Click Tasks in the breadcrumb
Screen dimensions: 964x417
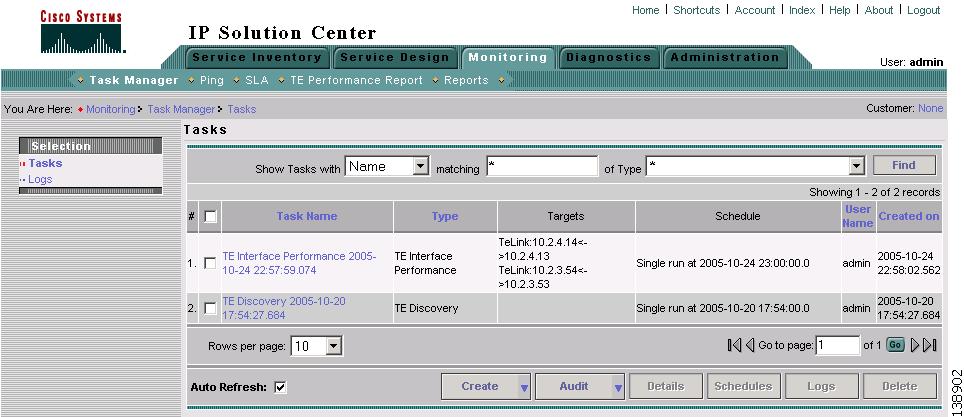click(x=242, y=109)
